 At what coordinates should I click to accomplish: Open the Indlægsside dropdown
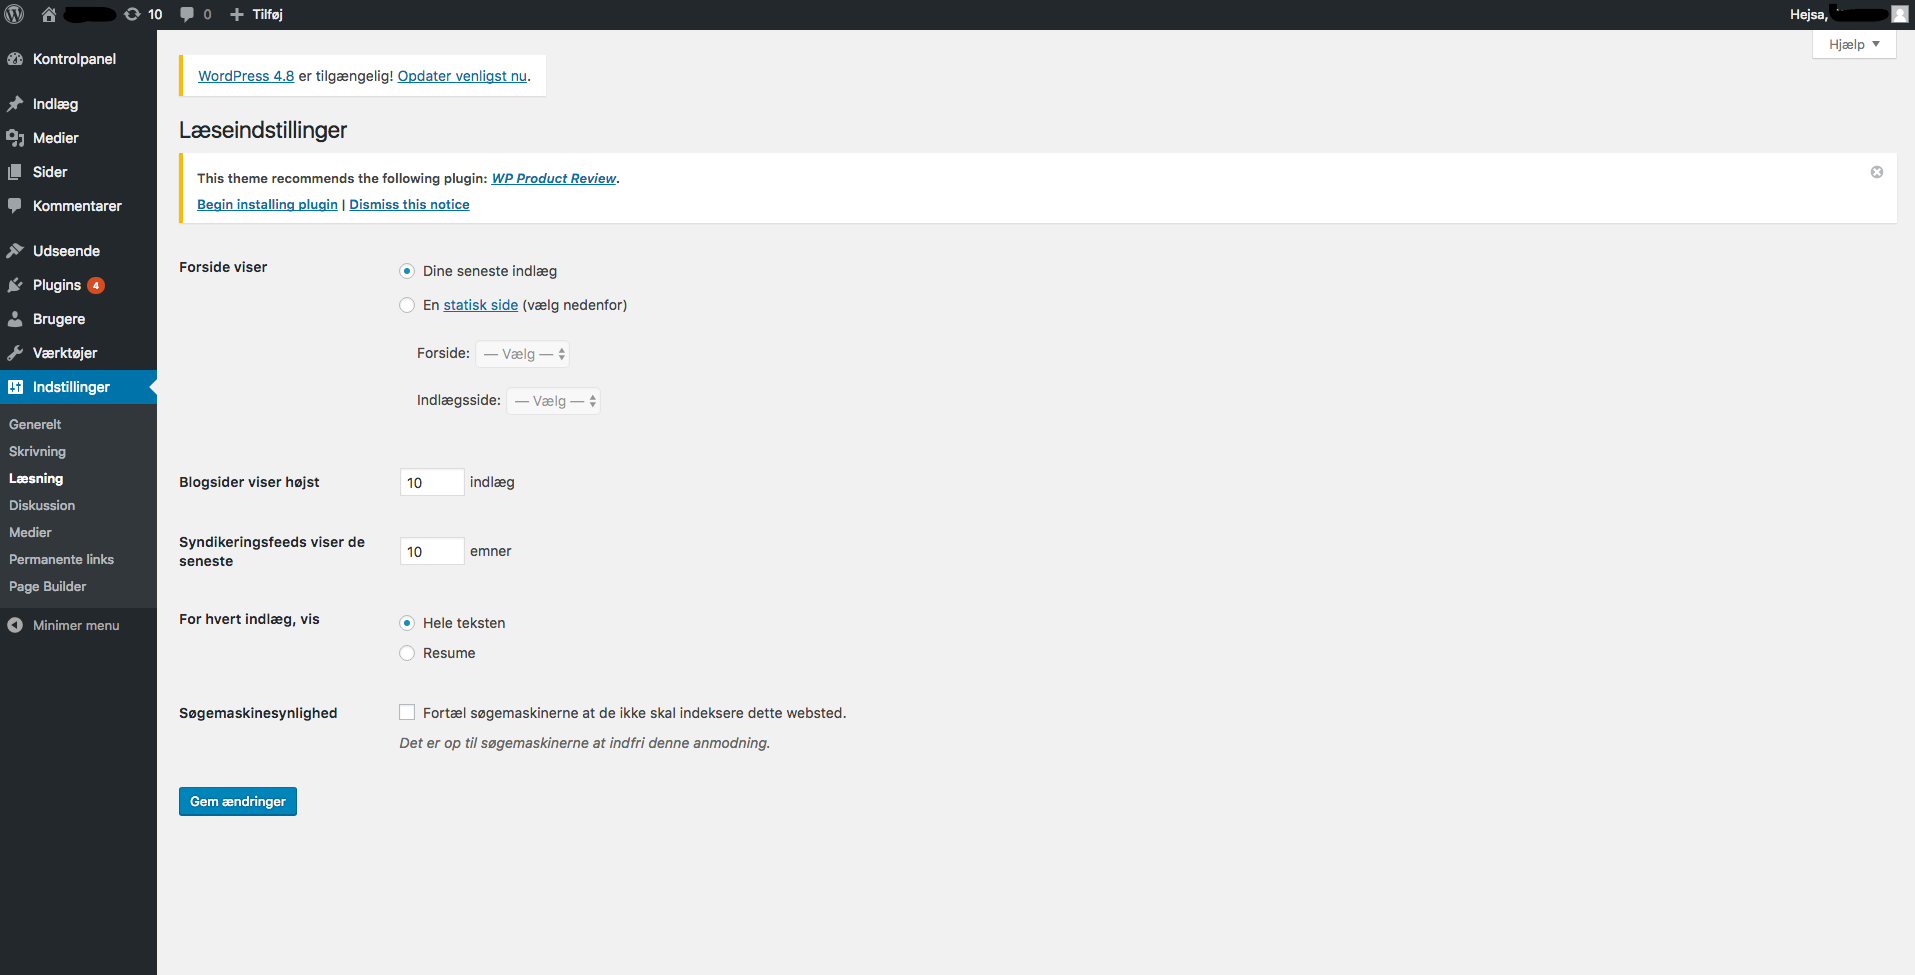coord(553,401)
